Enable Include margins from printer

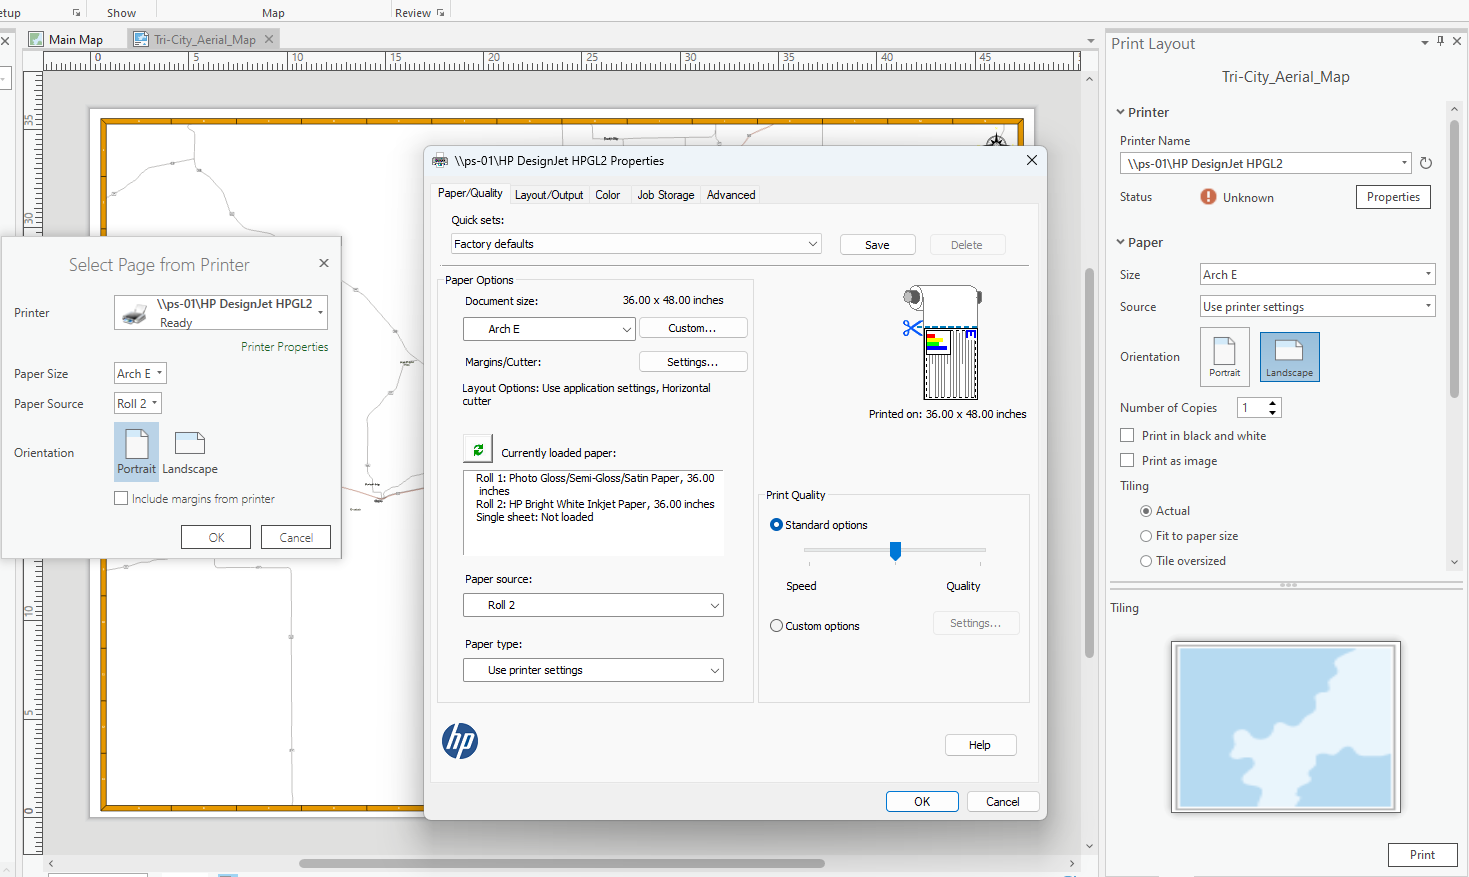click(121, 498)
